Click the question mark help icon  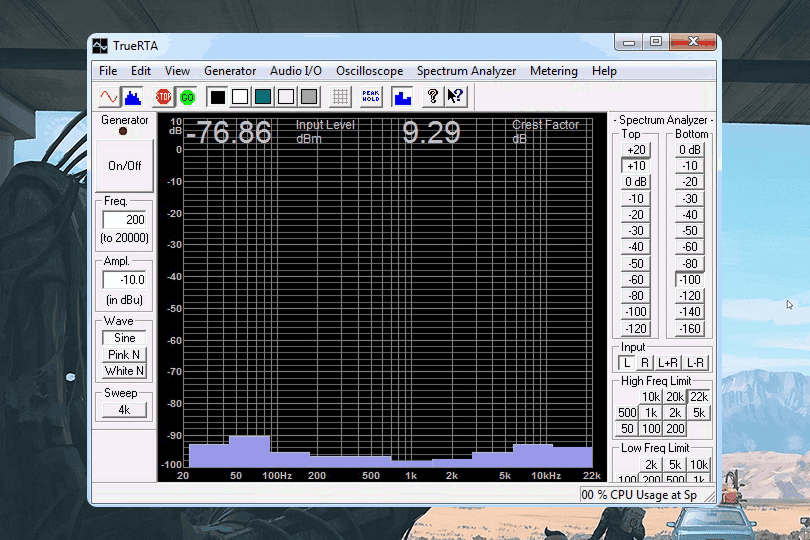coord(432,97)
